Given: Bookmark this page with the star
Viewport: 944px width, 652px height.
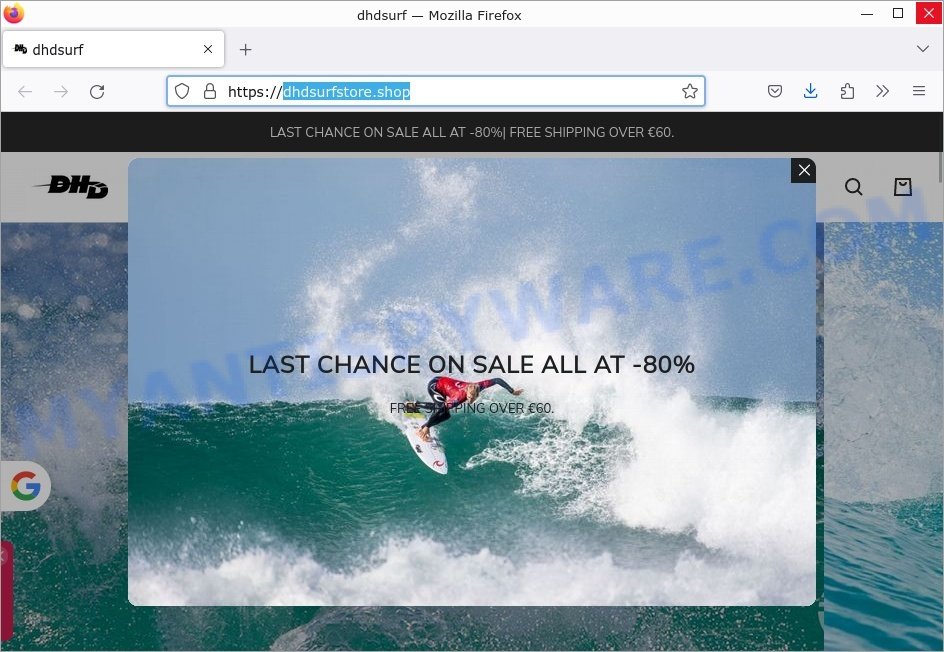Looking at the screenshot, I should point(689,91).
